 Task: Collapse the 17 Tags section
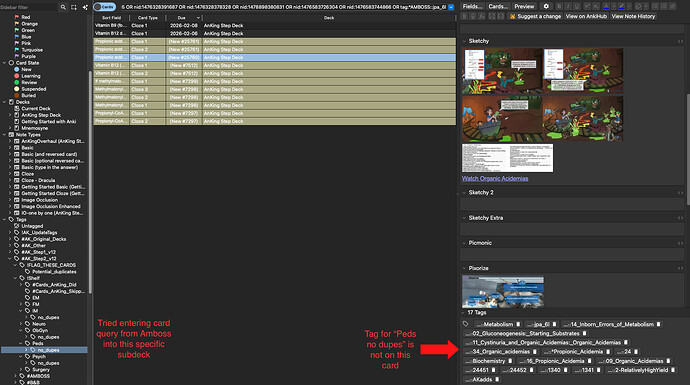tap(463, 313)
